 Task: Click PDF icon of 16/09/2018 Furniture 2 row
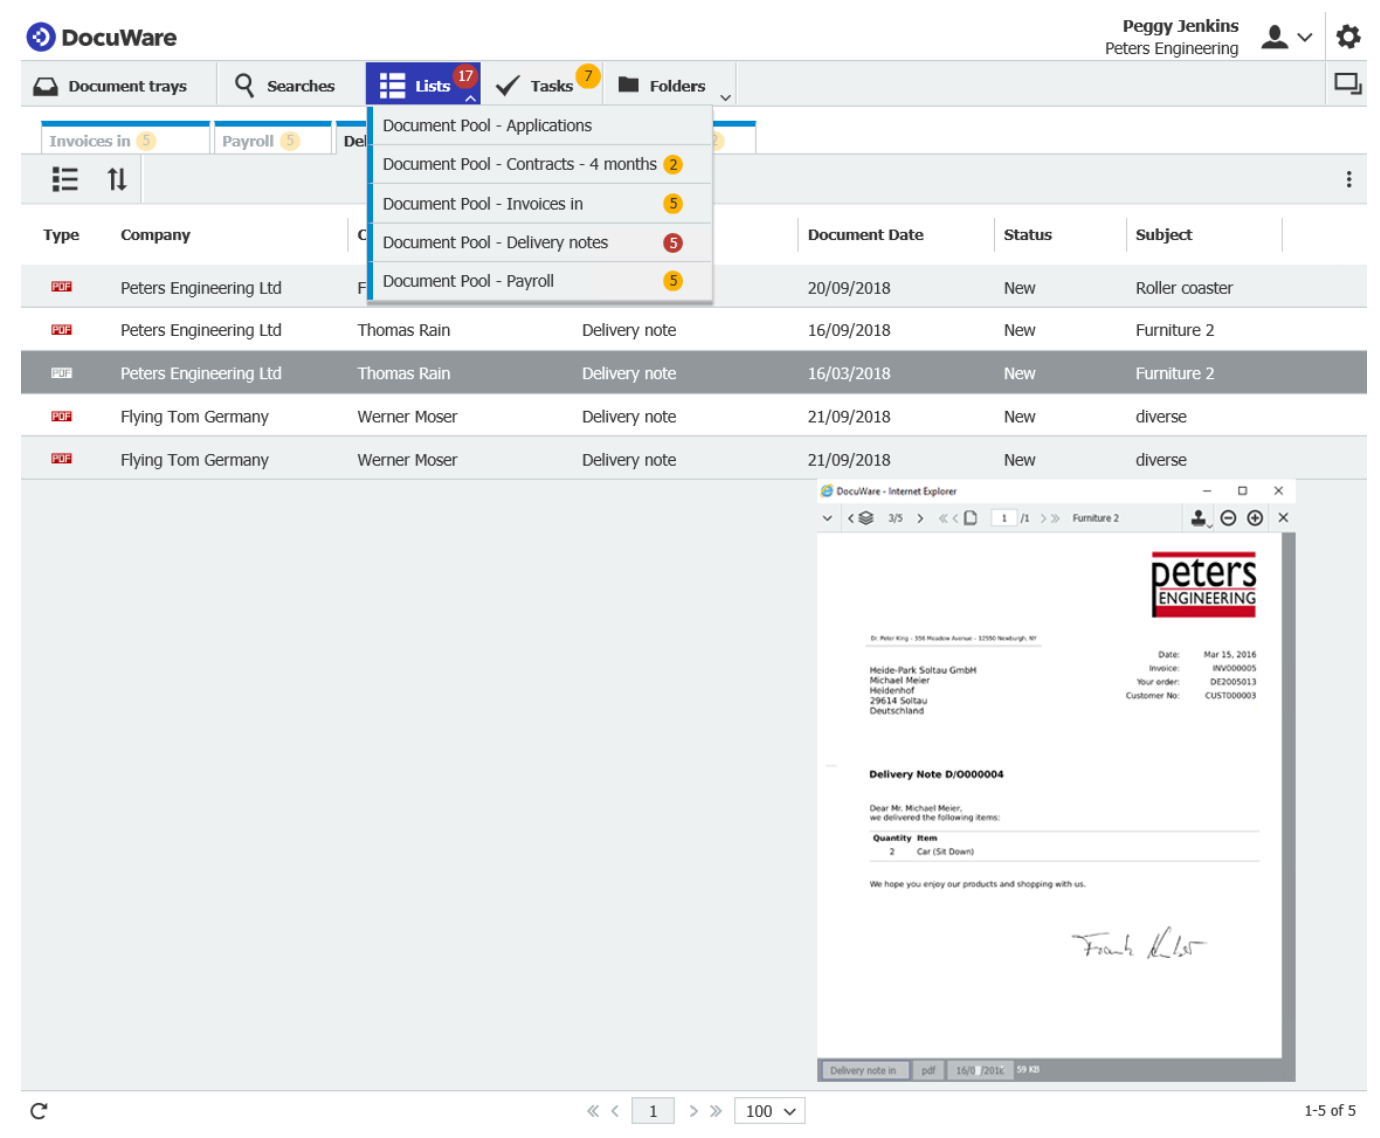pos(61,330)
